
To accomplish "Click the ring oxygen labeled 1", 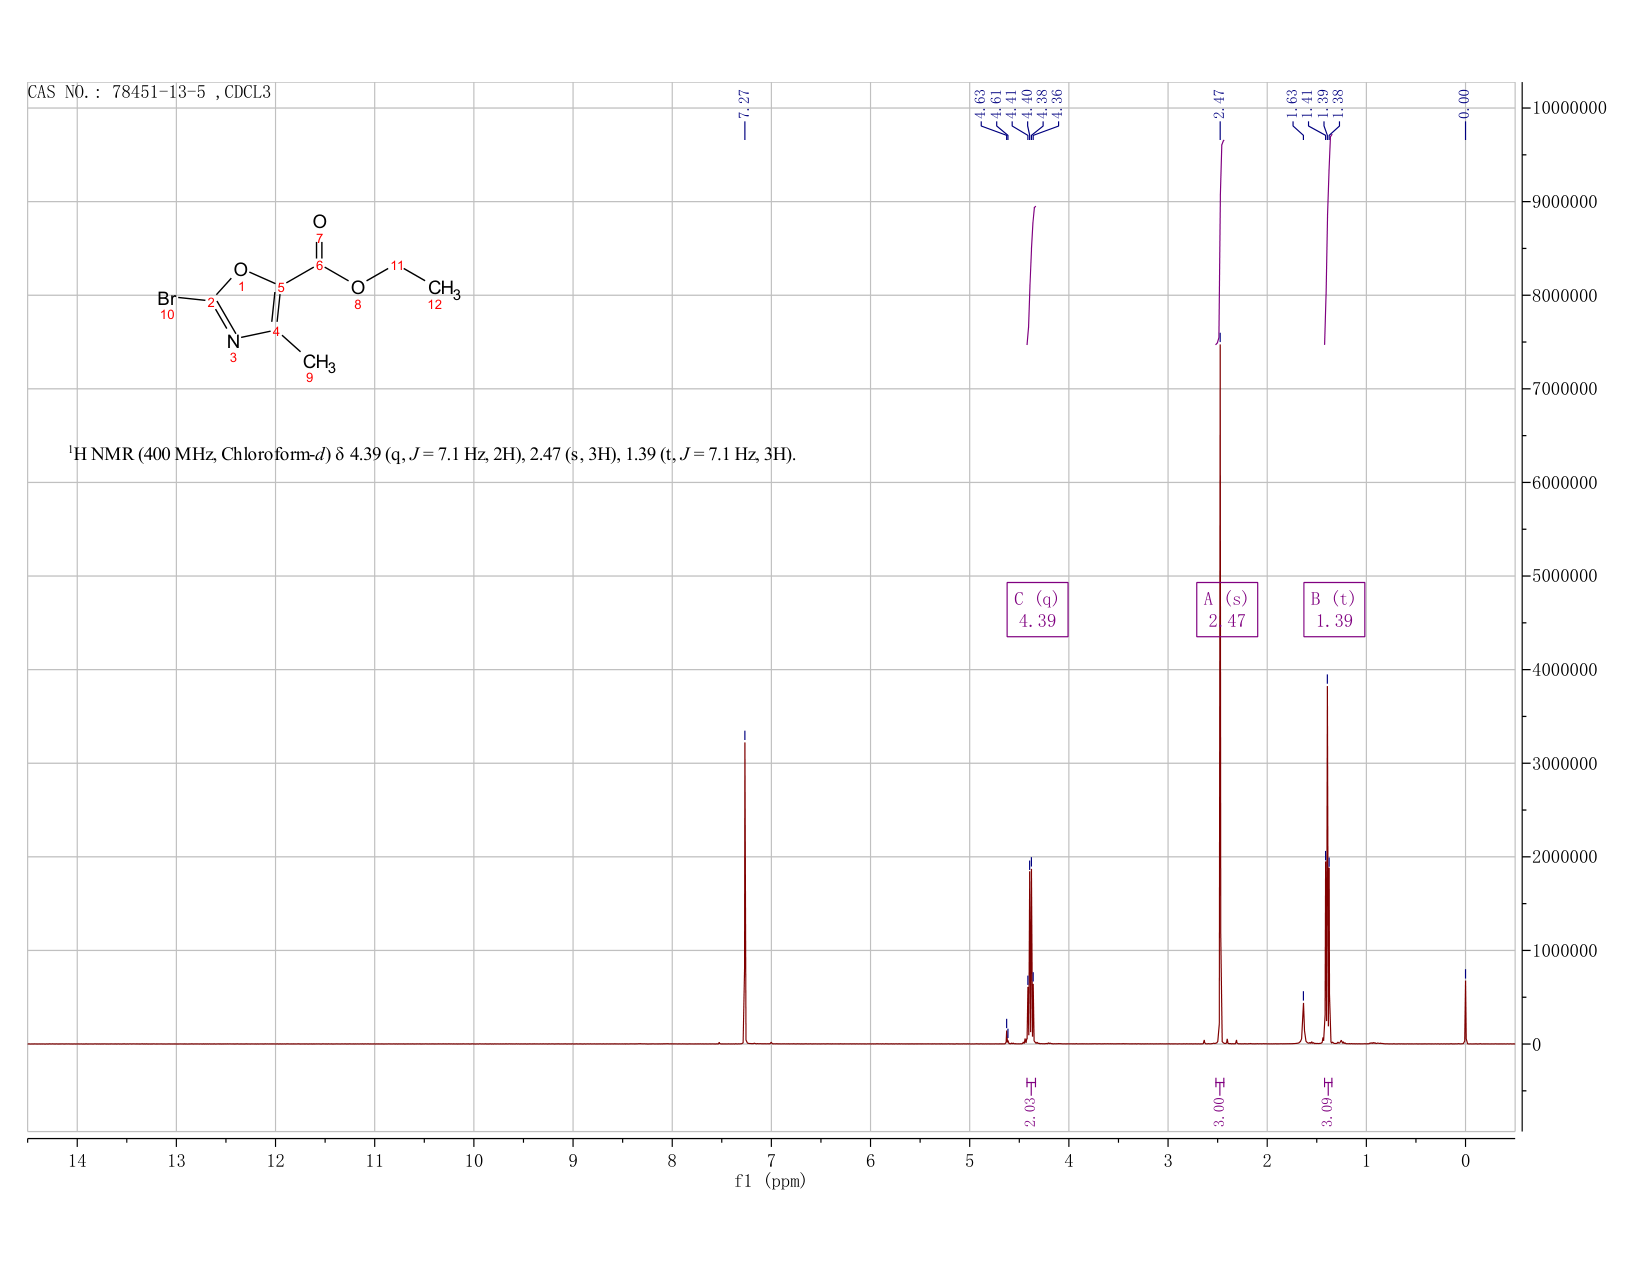I will coord(240,270).
